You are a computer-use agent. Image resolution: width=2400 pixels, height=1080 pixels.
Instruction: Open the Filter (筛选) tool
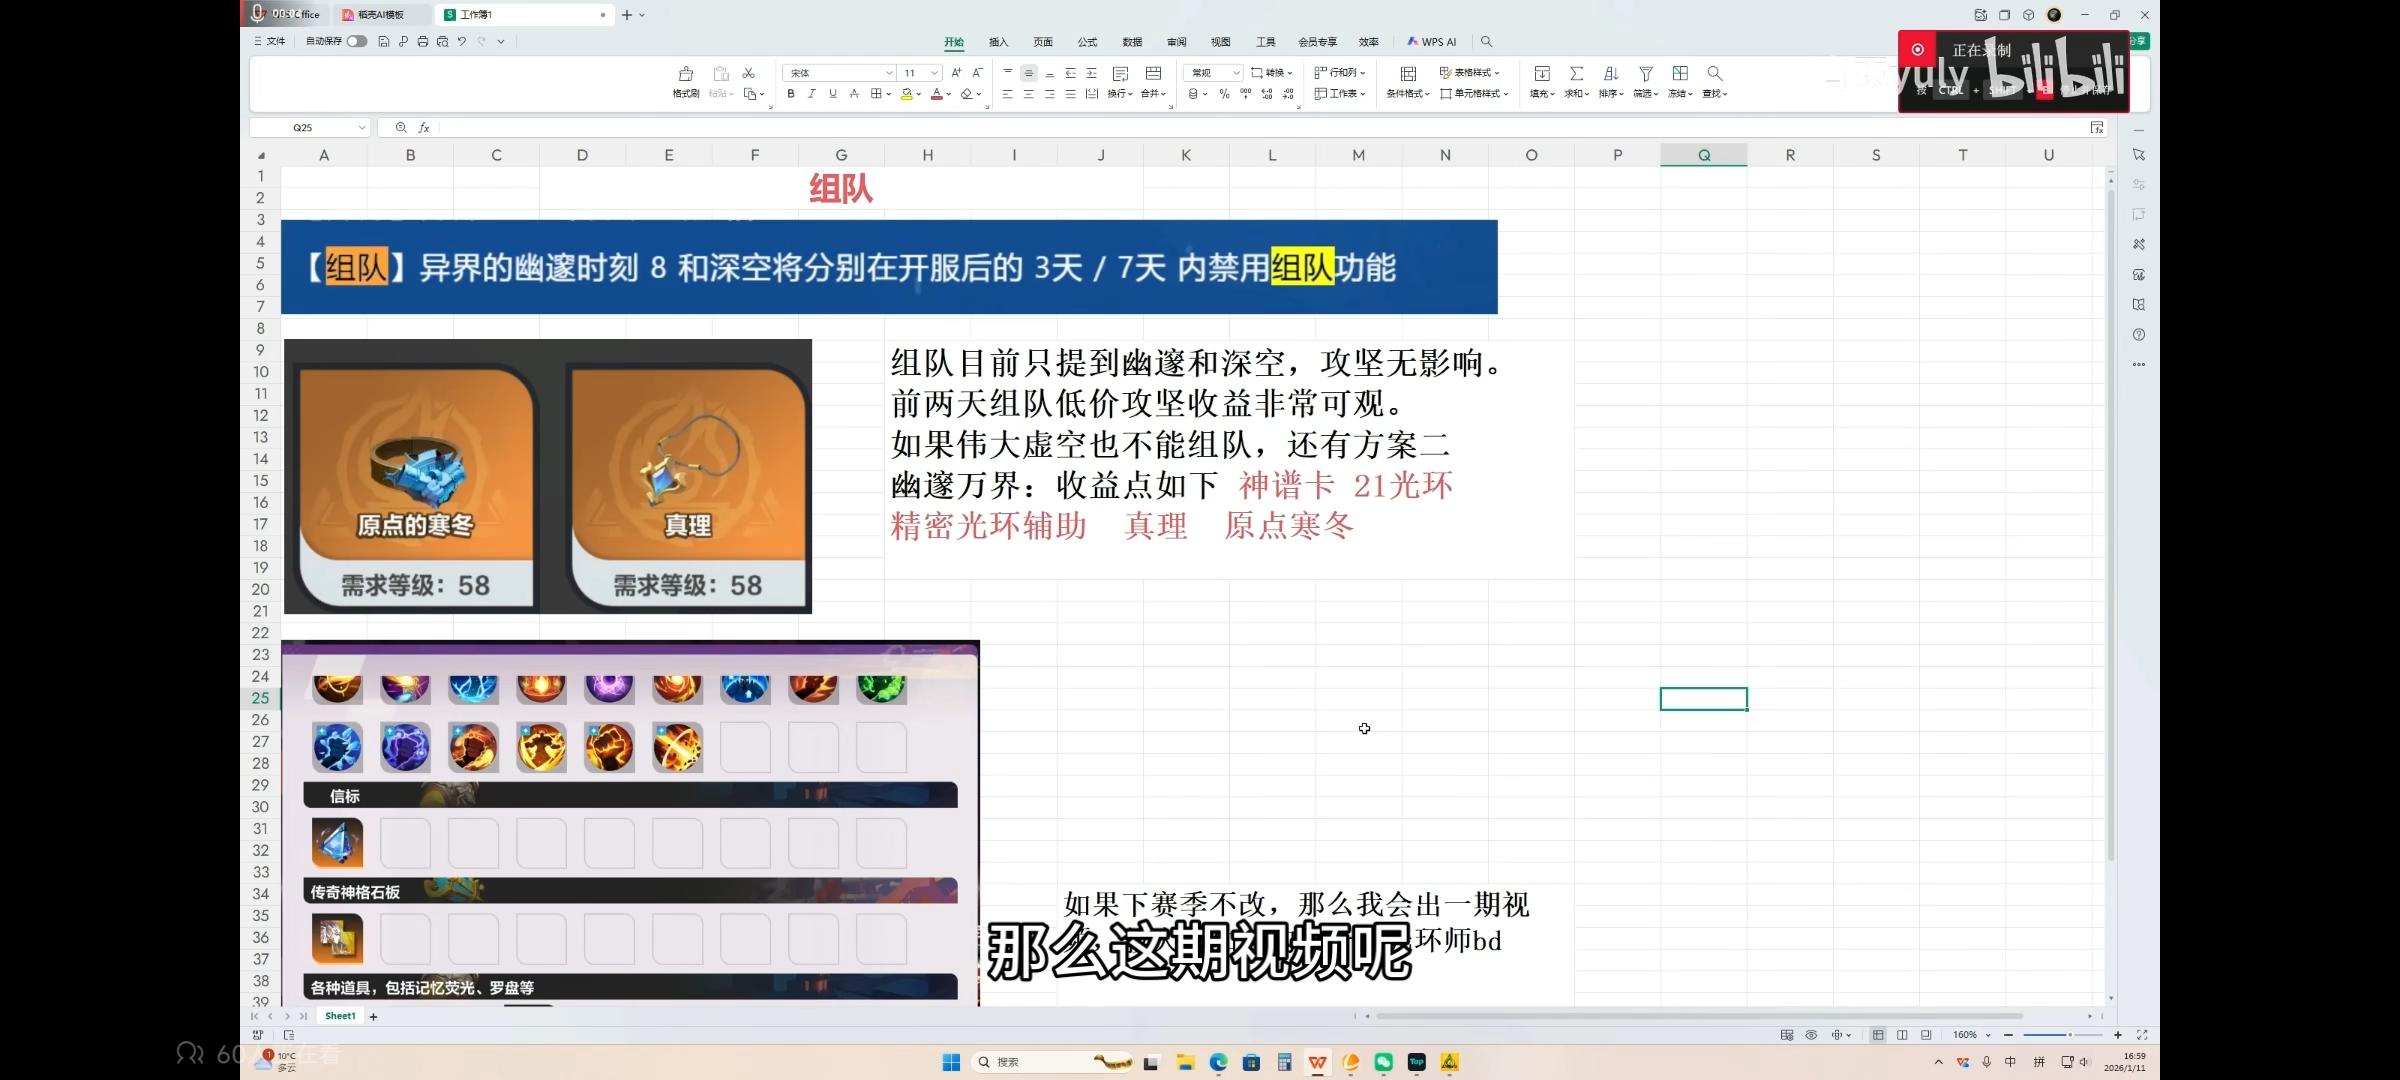[x=1645, y=74]
